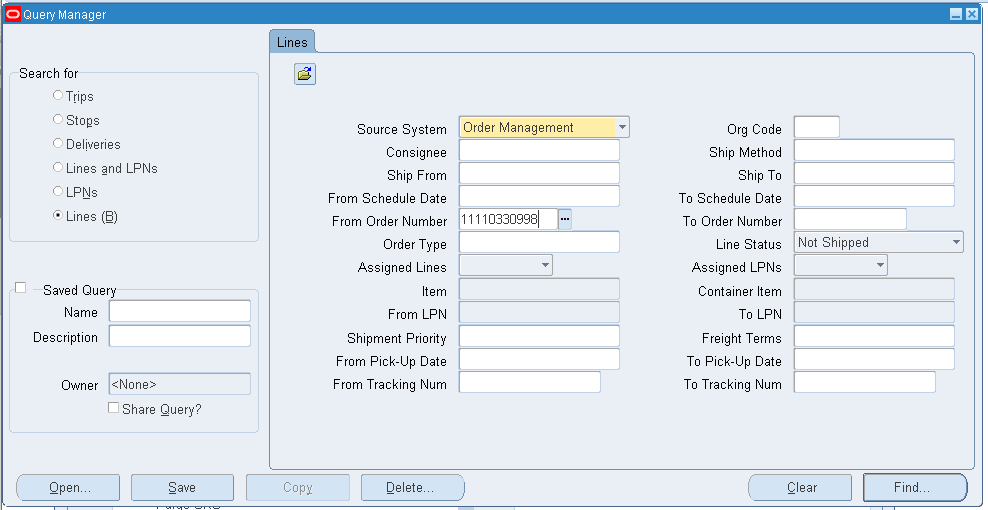Viewport: 988px width, 510px height.
Task: Select the Deliveries radio button
Action: click(58, 144)
